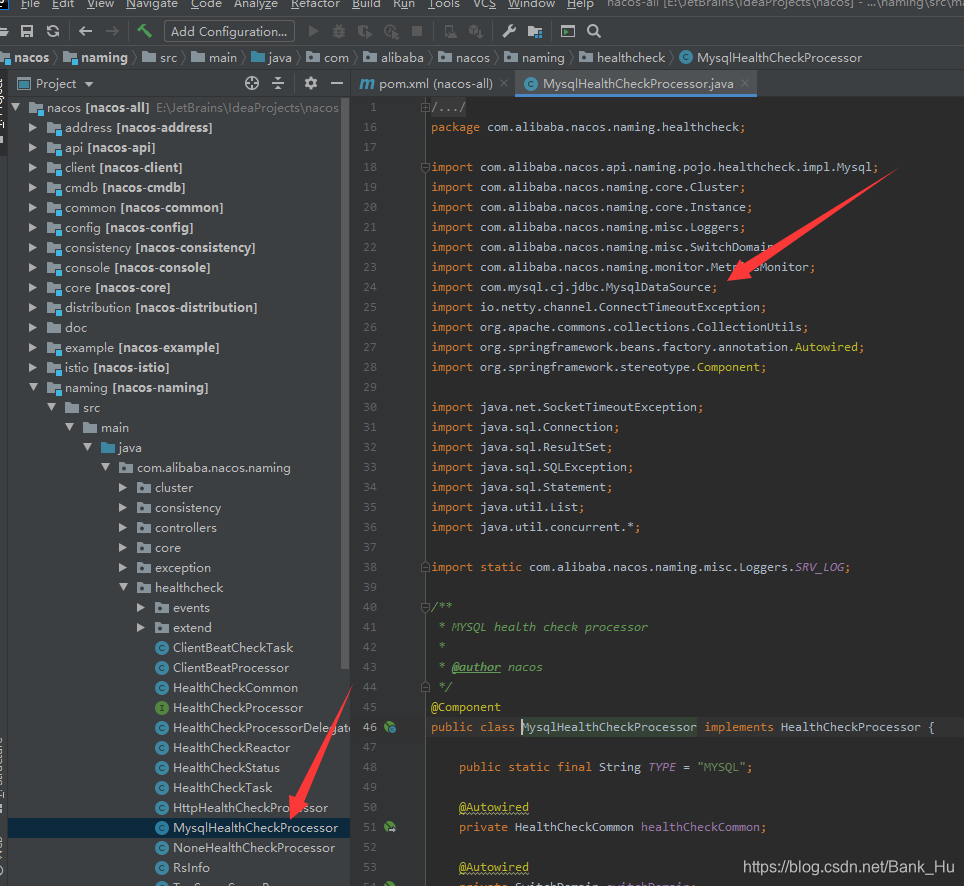Expand the api [nacos-api] module
Image resolution: width=964 pixels, height=886 pixels.
pos(33,148)
